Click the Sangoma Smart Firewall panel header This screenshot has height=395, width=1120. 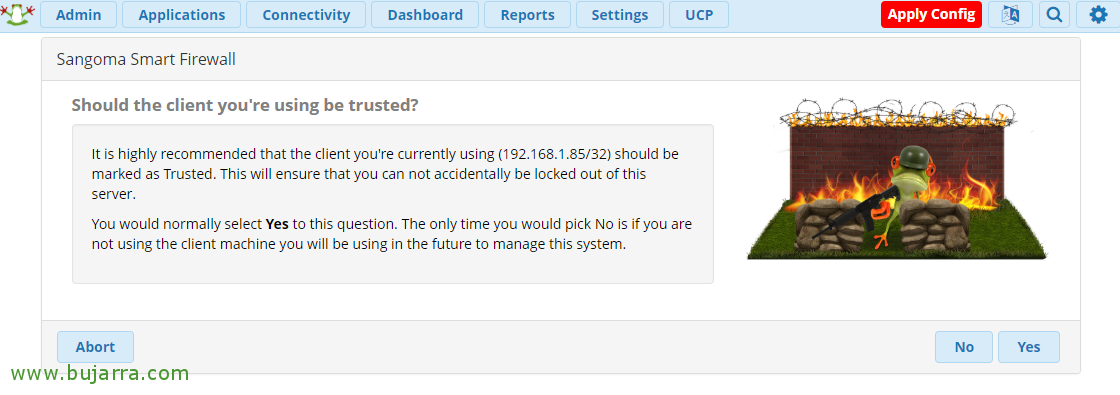pos(561,59)
